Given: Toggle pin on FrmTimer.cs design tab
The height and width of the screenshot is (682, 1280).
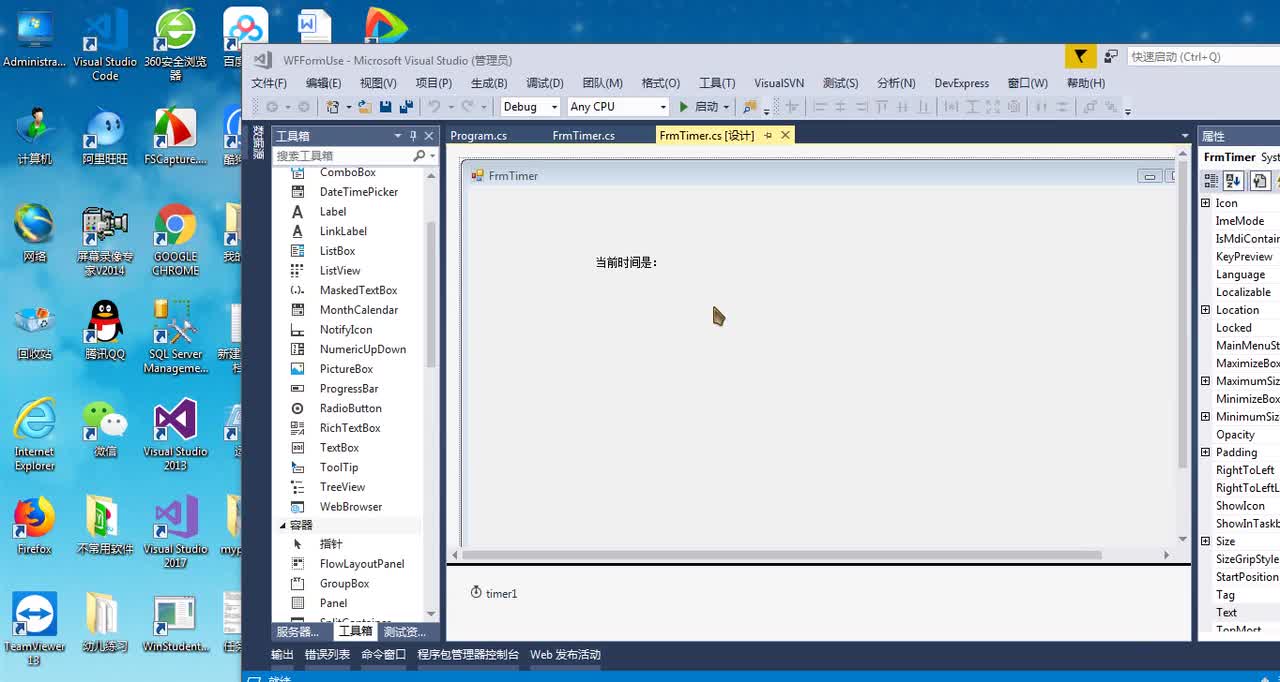Looking at the screenshot, I should [768, 135].
